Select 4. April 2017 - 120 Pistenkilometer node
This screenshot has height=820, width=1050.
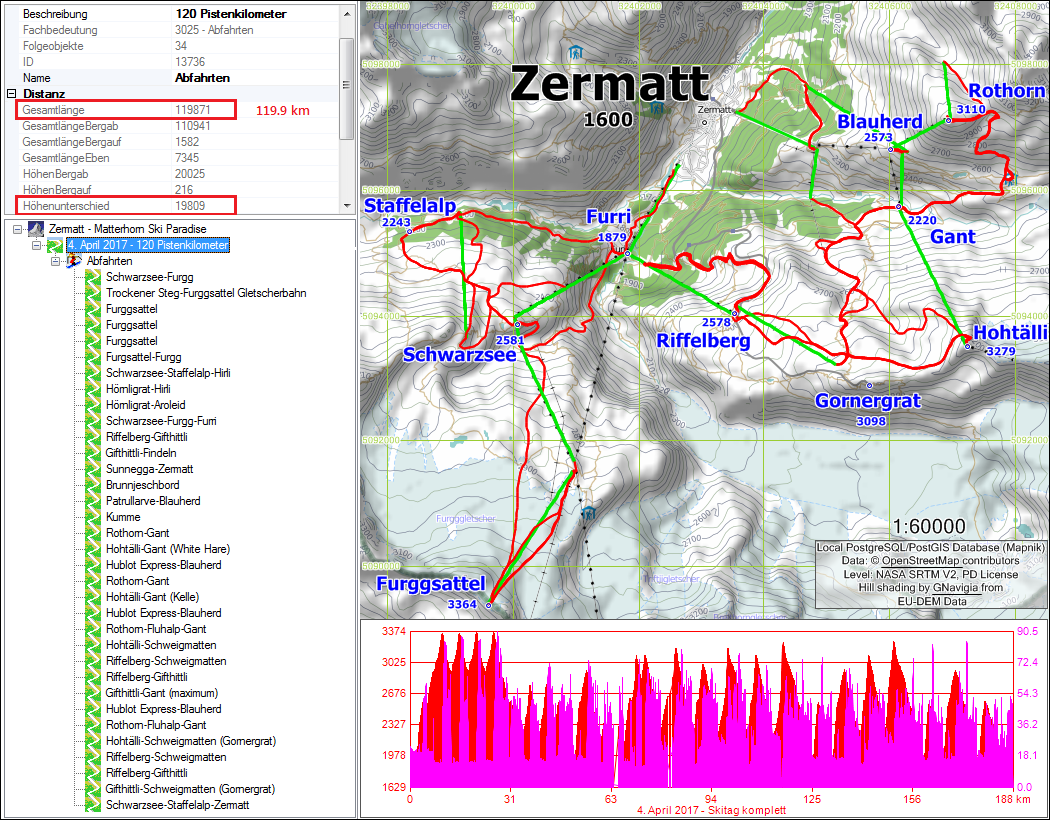tap(148, 245)
